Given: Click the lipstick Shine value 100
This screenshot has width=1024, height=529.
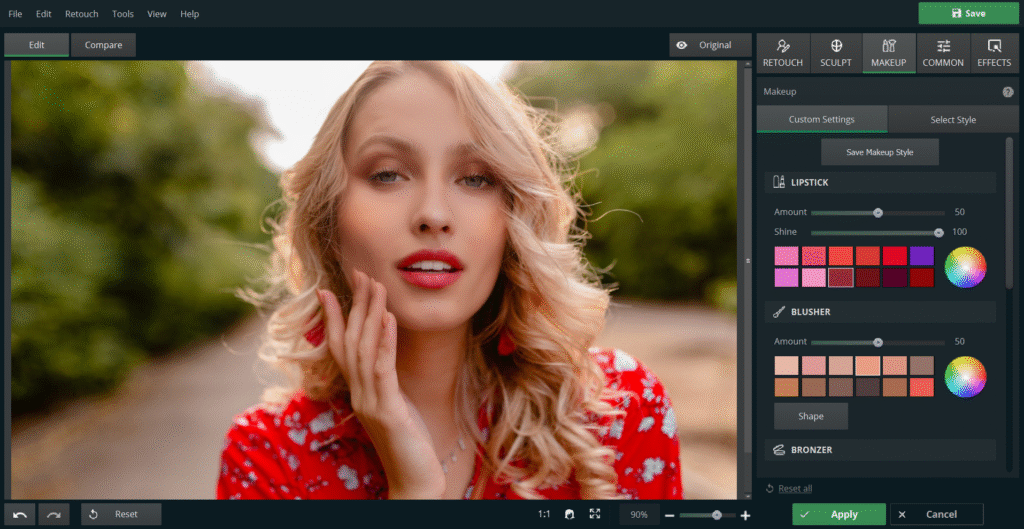Looking at the screenshot, I should [x=959, y=232].
